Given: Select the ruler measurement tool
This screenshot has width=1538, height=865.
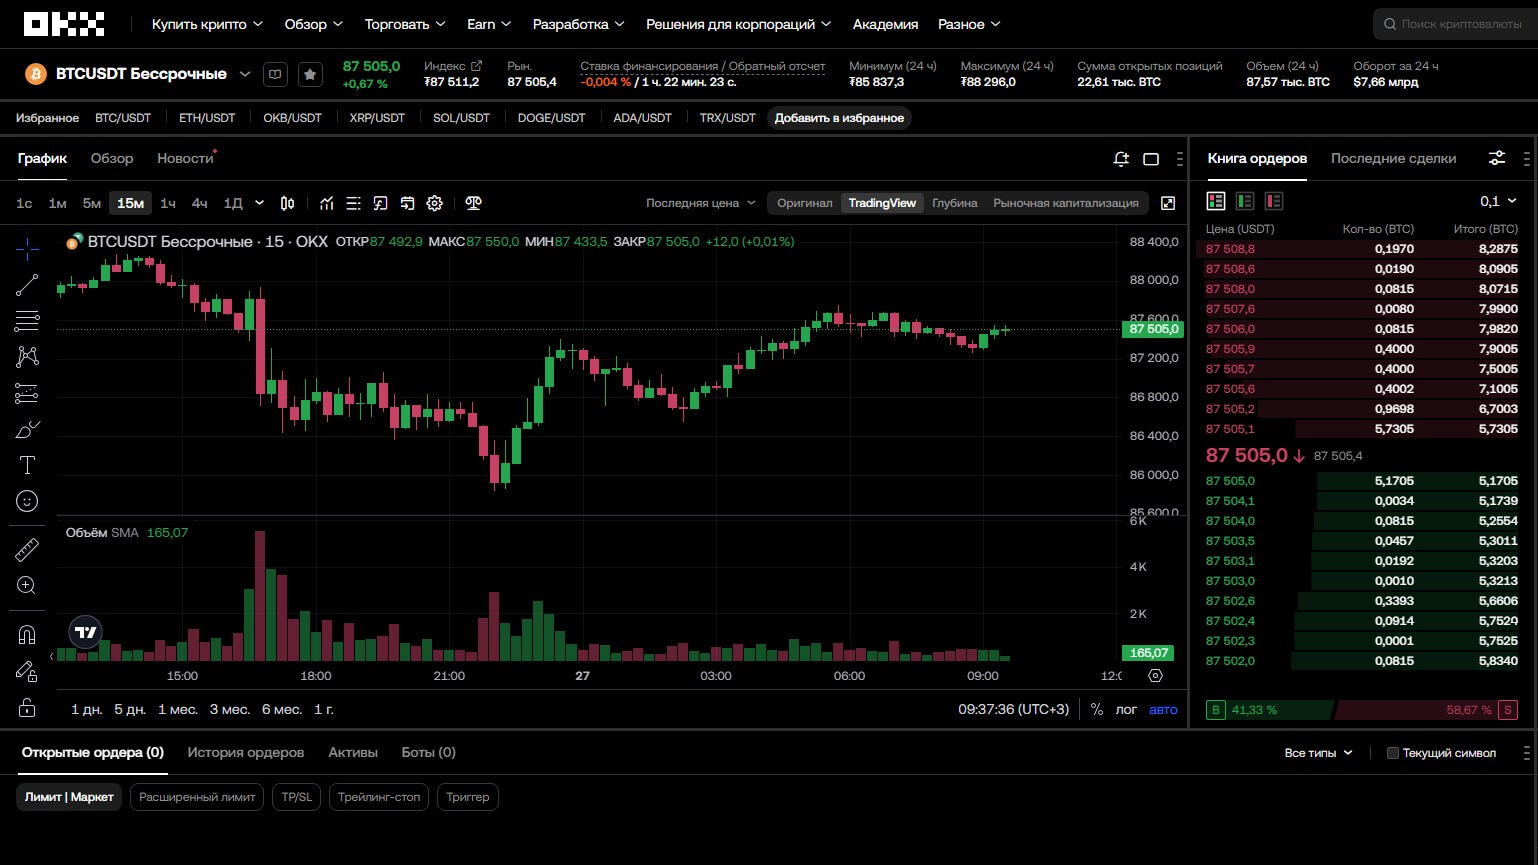Looking at the screenshot, I should (x=27, y=549).
